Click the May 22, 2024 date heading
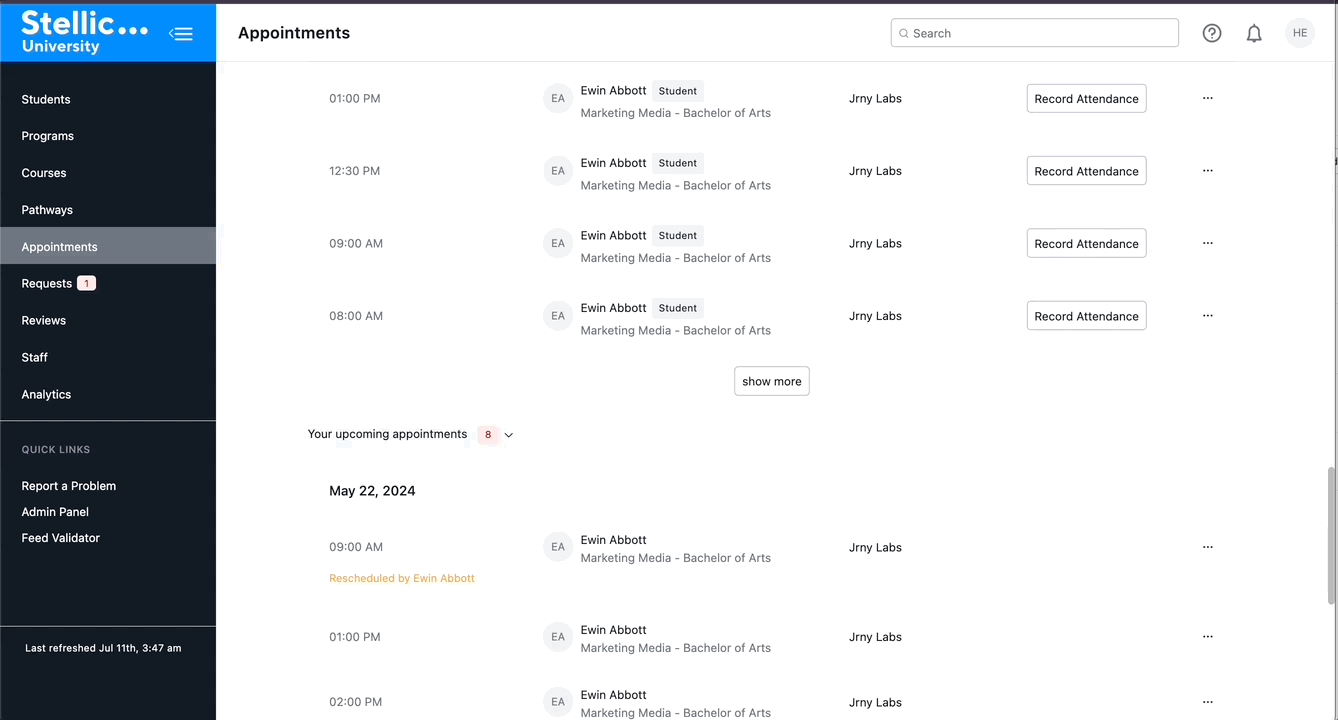Image resolution: width=1338 pixels, height=720 pixels. click(x=372, y=491)
